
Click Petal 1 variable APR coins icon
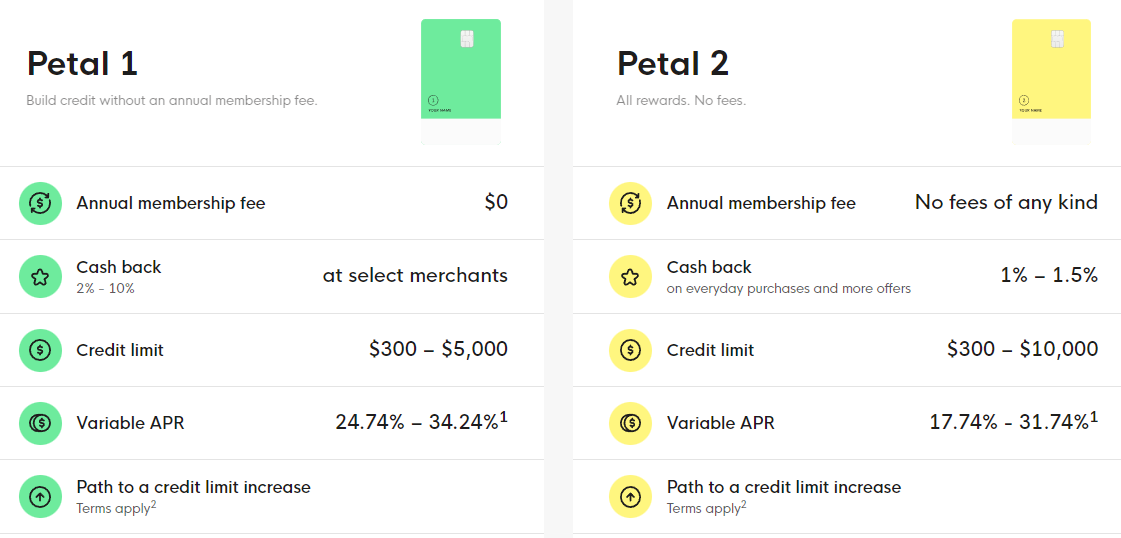40,424
